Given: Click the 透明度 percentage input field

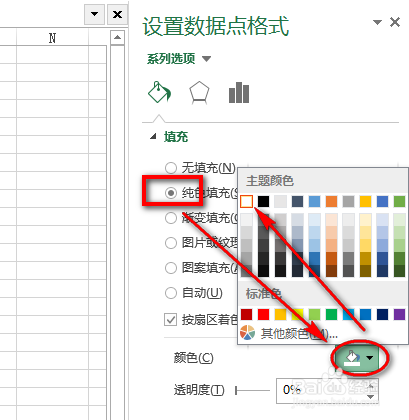Looking at the screenshot, I should pyautogui.click(x=321, y=390).
